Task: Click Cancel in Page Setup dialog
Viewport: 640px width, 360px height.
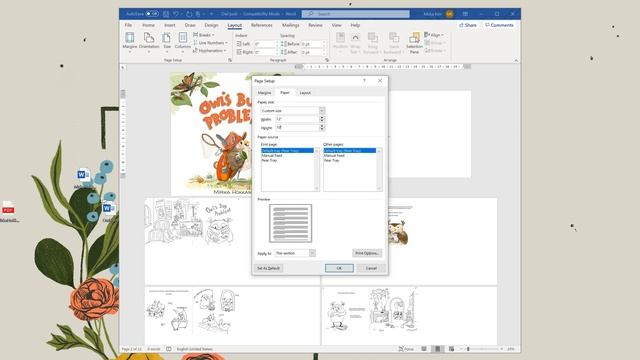Action: (x=371, y=268)
